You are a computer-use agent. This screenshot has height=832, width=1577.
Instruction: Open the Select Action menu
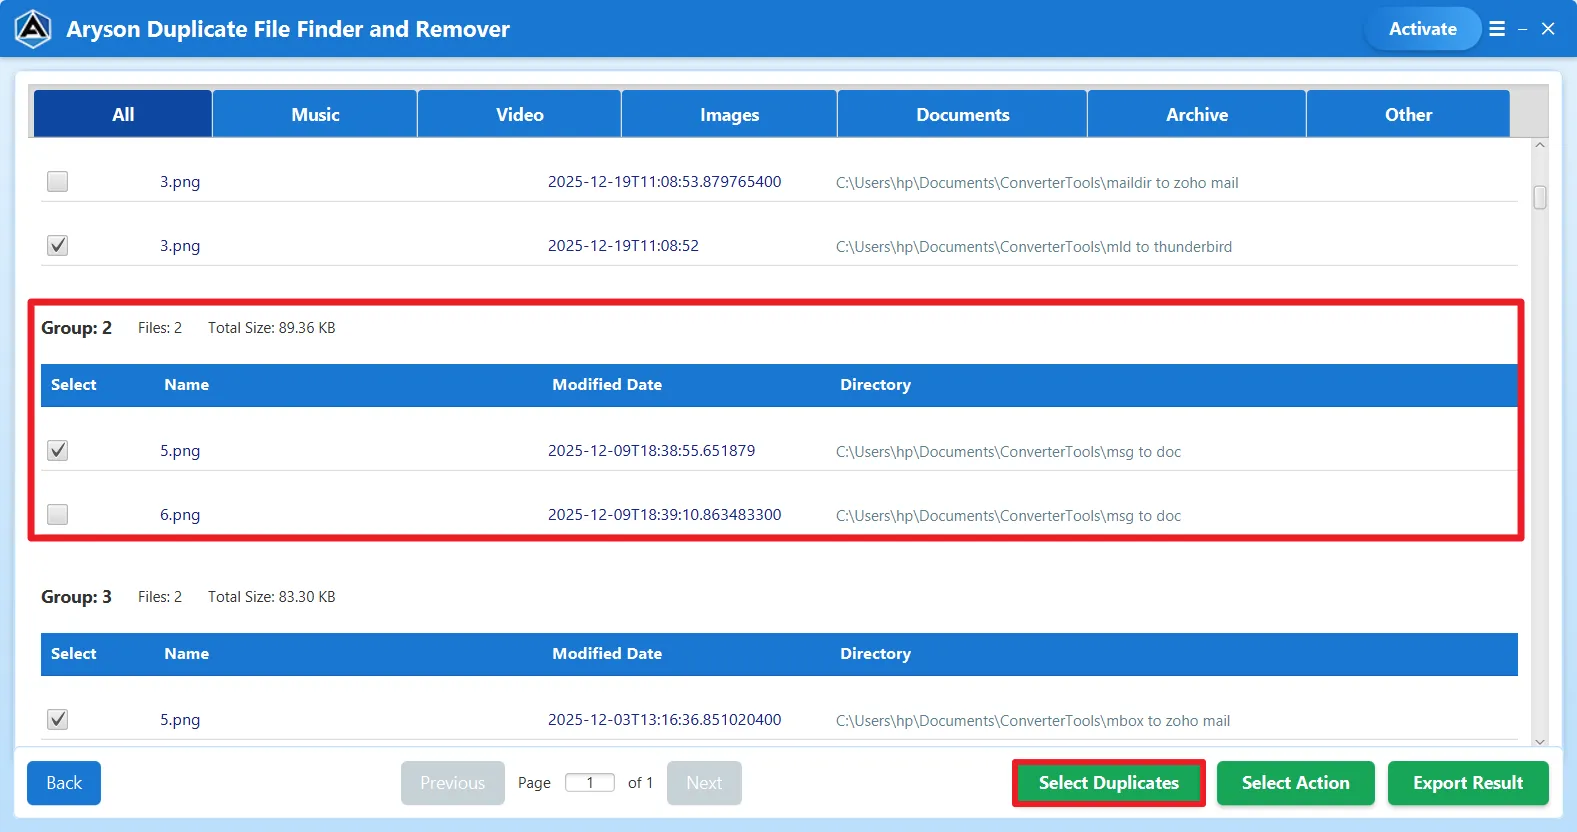1295,783
